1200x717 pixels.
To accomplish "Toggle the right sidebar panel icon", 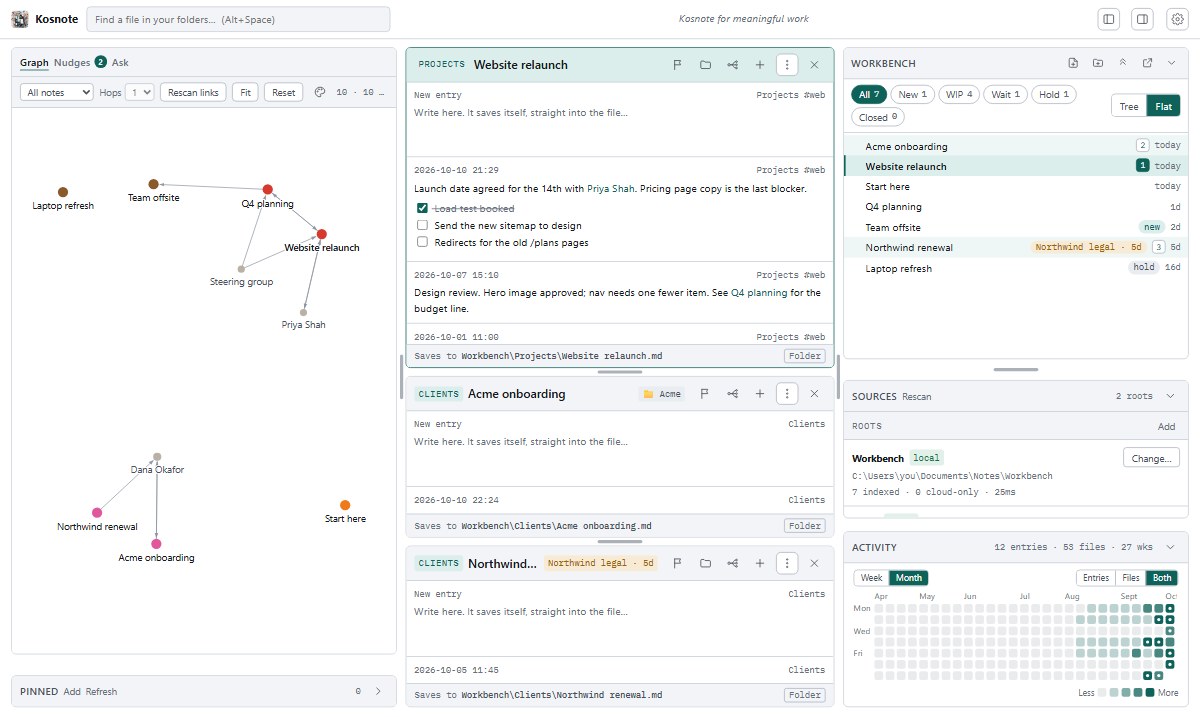I will tap(1142, 19).
